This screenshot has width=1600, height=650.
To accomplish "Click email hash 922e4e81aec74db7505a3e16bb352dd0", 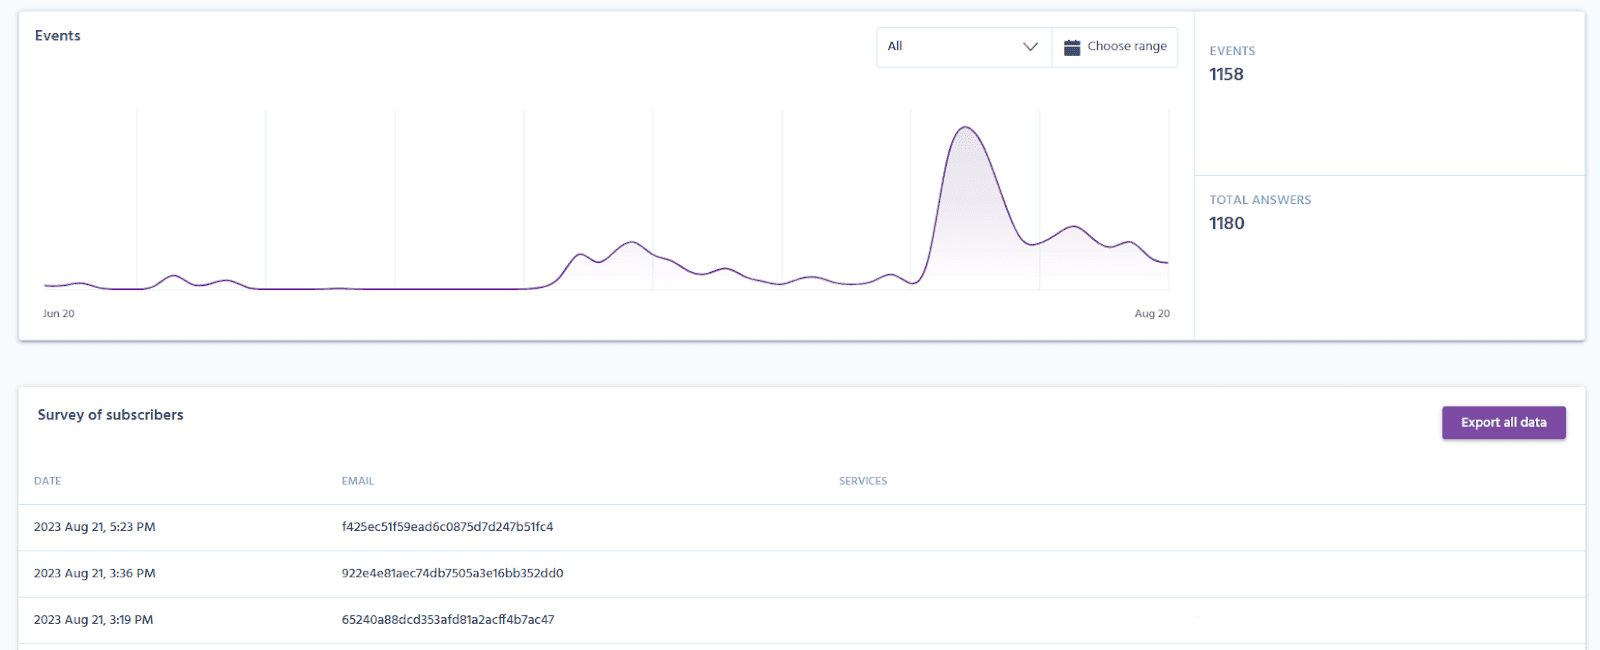I will (452, 574).
